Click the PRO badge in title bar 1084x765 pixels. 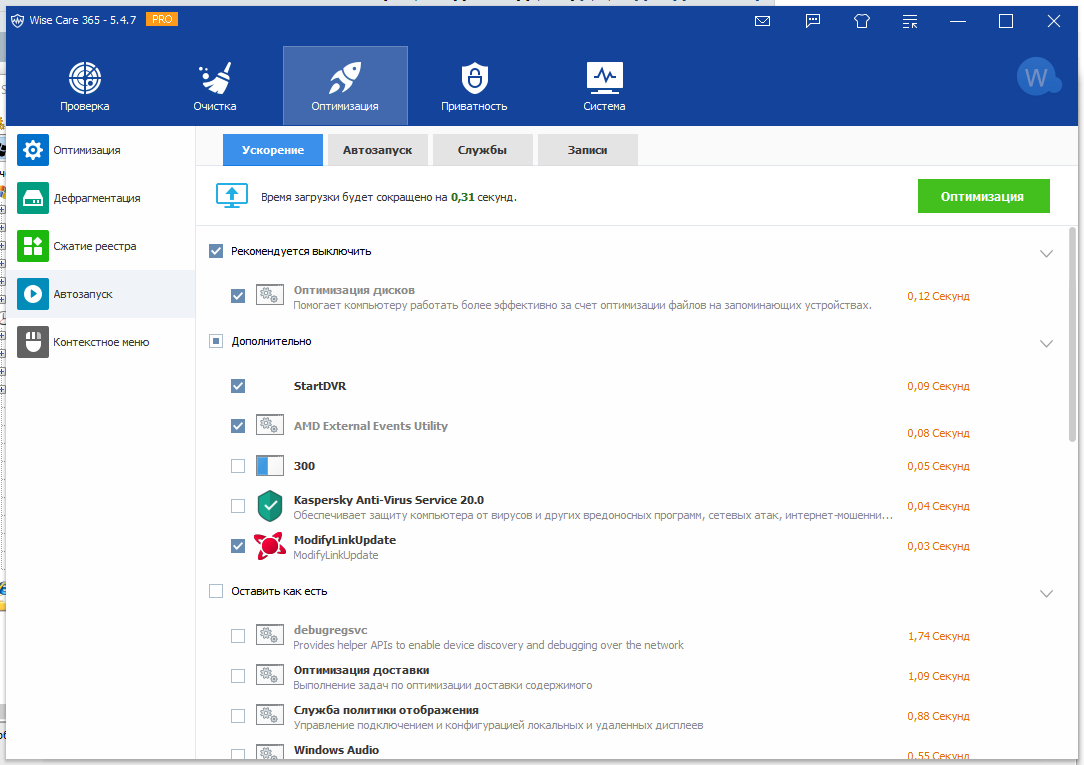[x=162, y=19]
